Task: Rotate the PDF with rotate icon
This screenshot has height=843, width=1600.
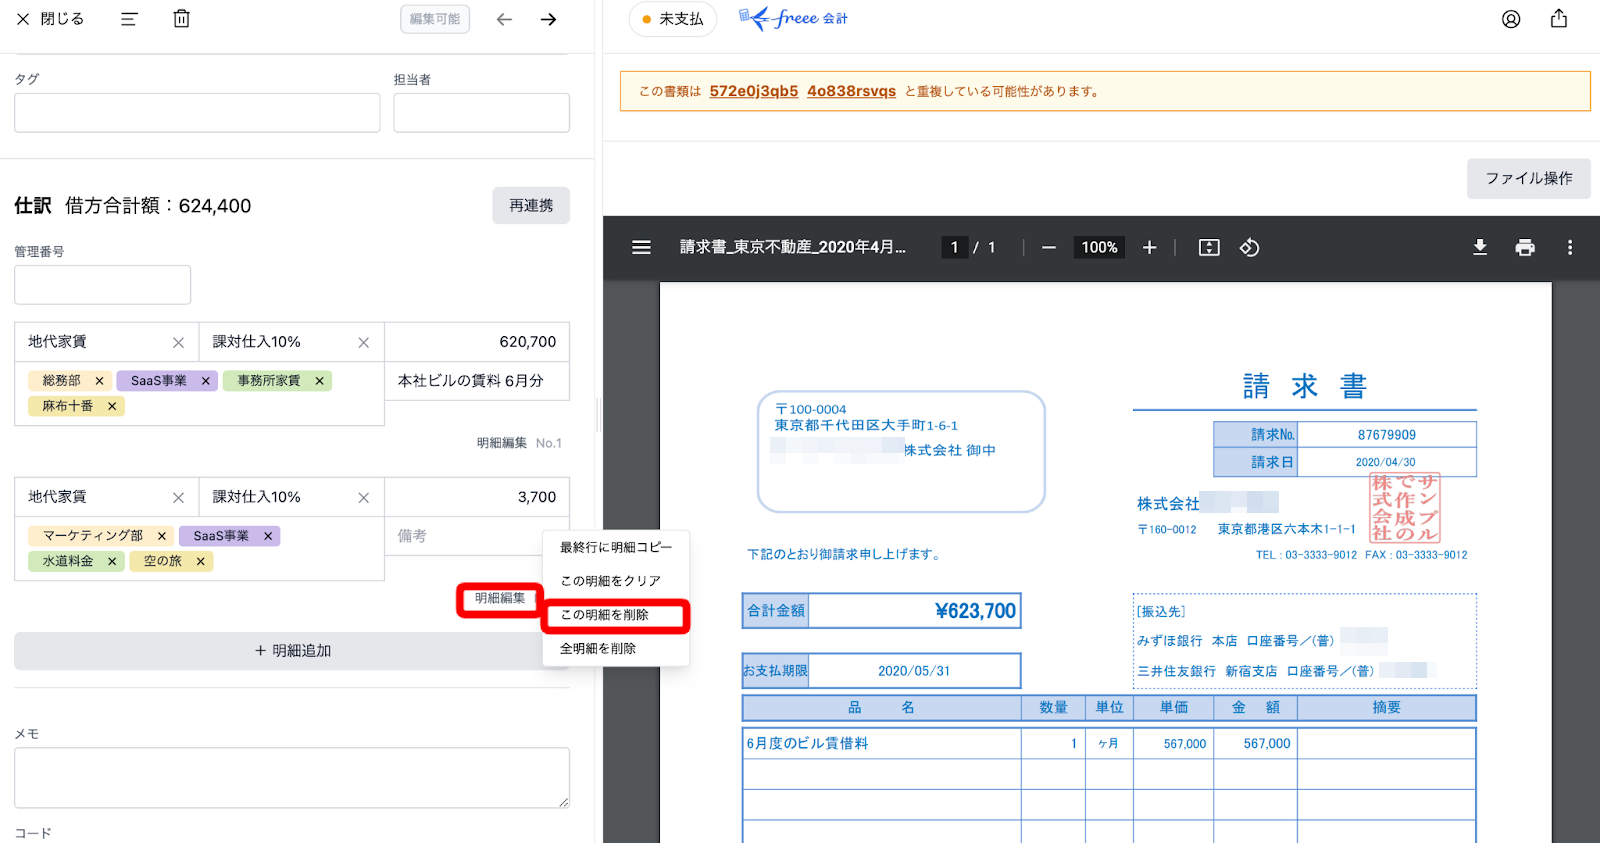Action: tap(1249, 247)
